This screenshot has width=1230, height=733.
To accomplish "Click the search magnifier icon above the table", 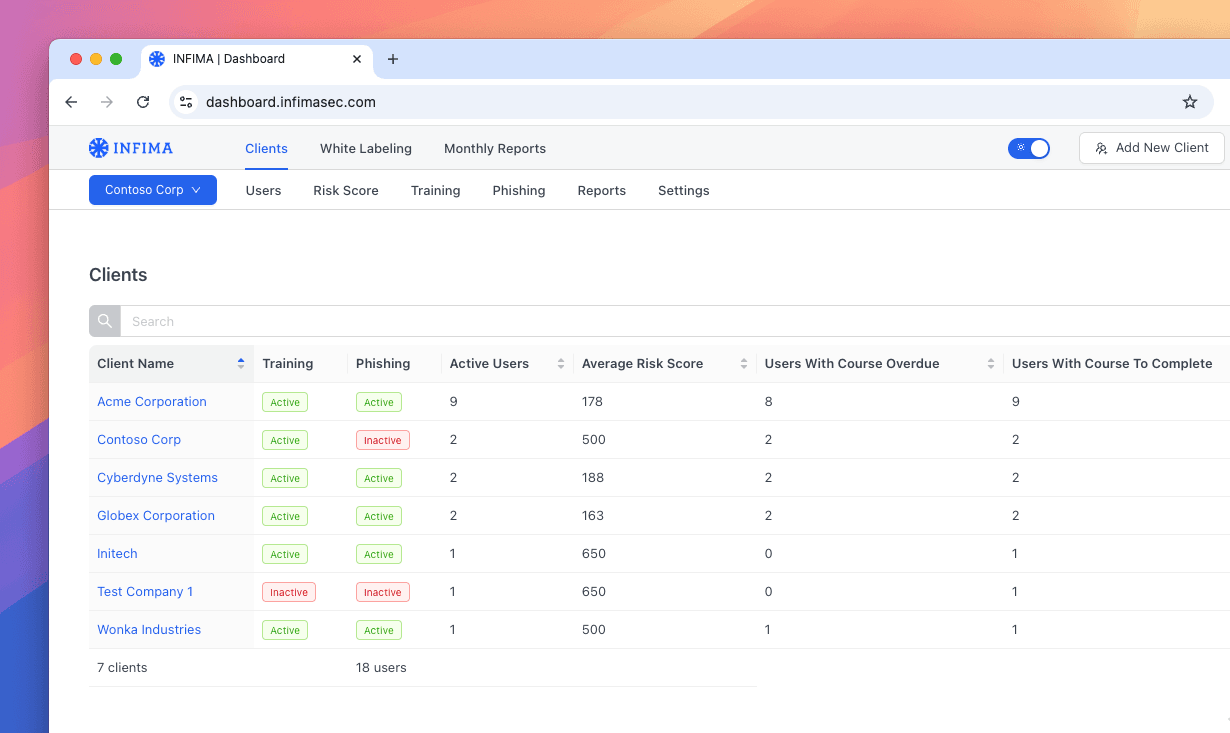I will (x=104, y=320).
